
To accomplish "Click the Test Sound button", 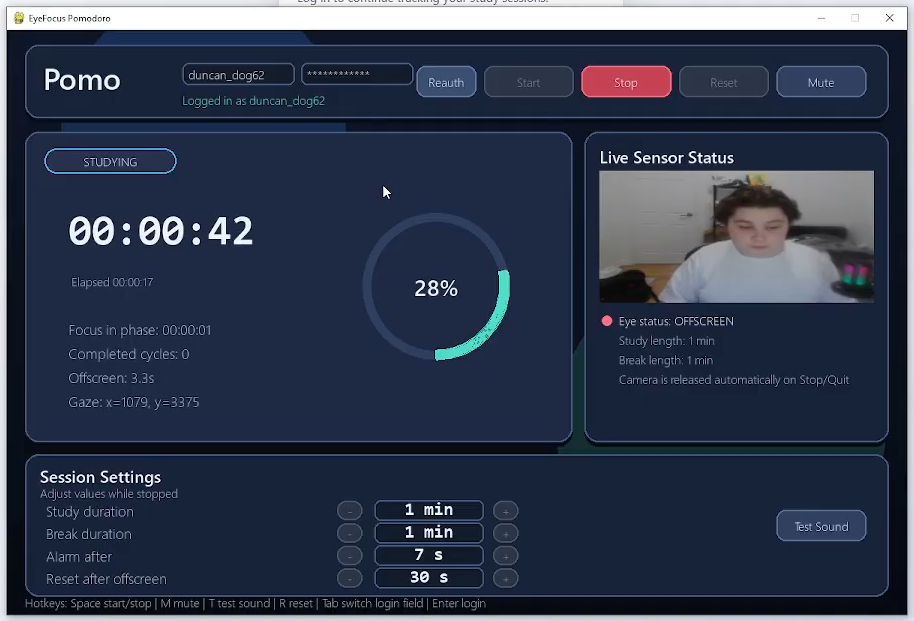I will pos(821,527).
